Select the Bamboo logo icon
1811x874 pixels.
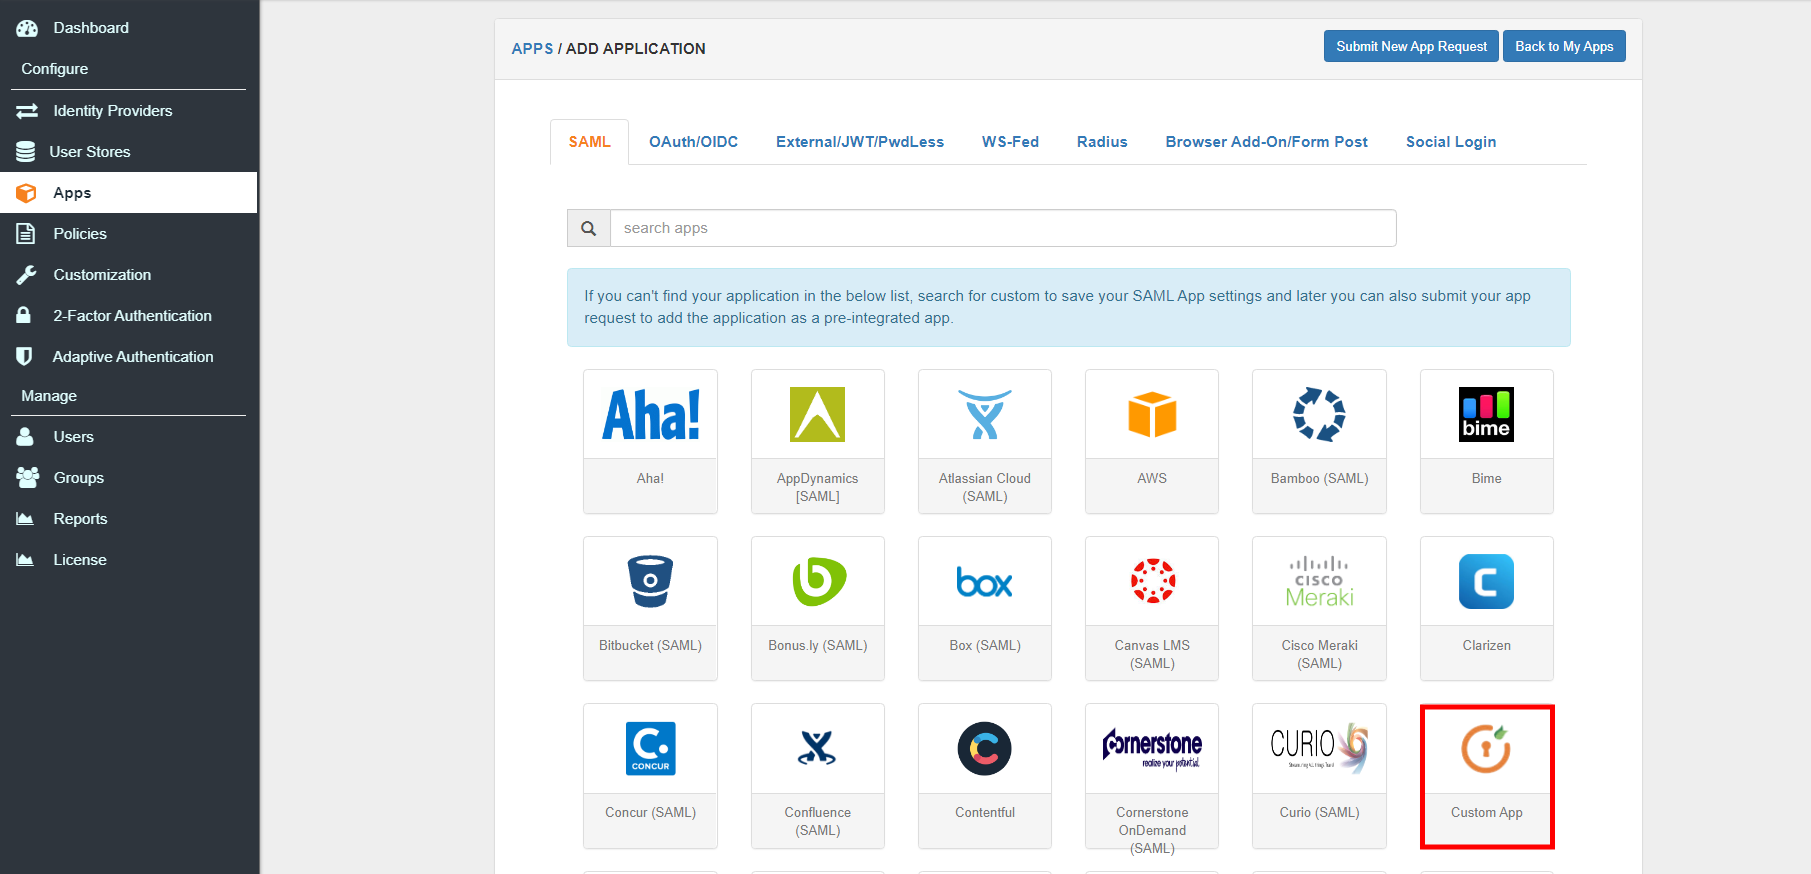pos(1319,414)
